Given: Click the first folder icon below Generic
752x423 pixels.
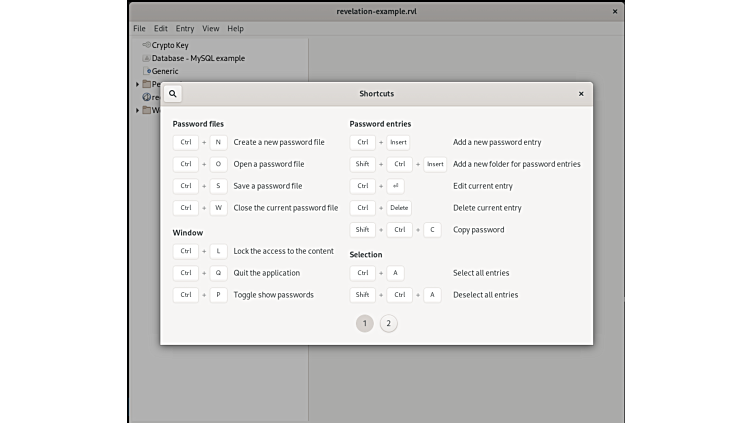Looking at the screenshot, I should (147, 84).
